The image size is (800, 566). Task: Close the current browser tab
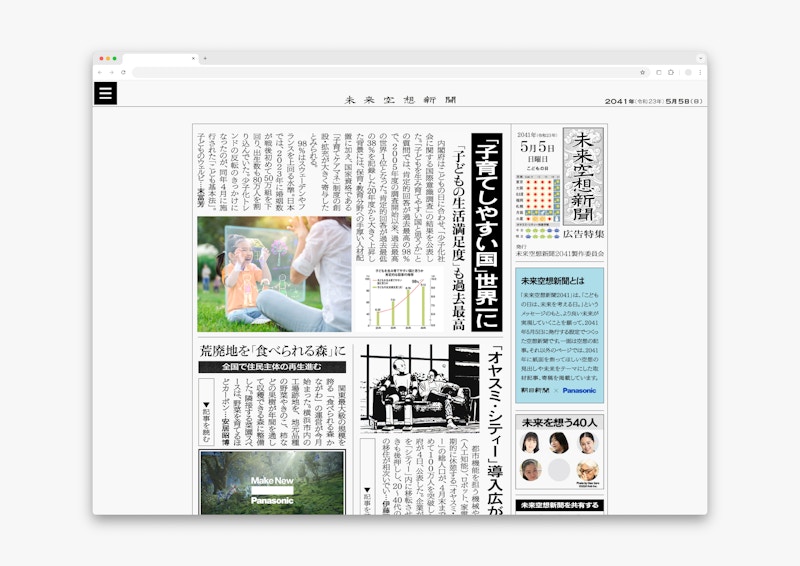tap(193, 58)
